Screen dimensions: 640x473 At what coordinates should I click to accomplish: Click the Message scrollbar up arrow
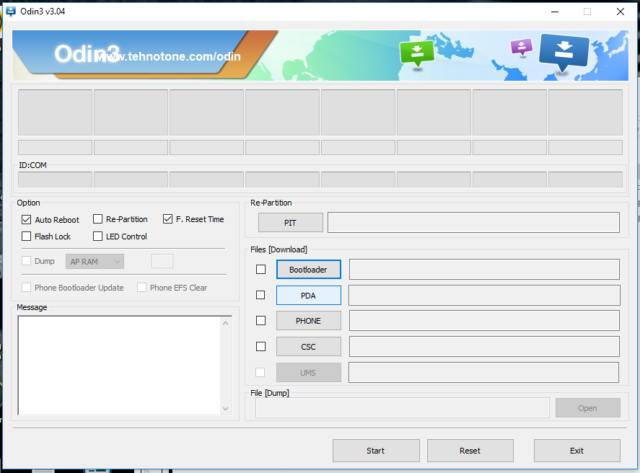[226, 323]
